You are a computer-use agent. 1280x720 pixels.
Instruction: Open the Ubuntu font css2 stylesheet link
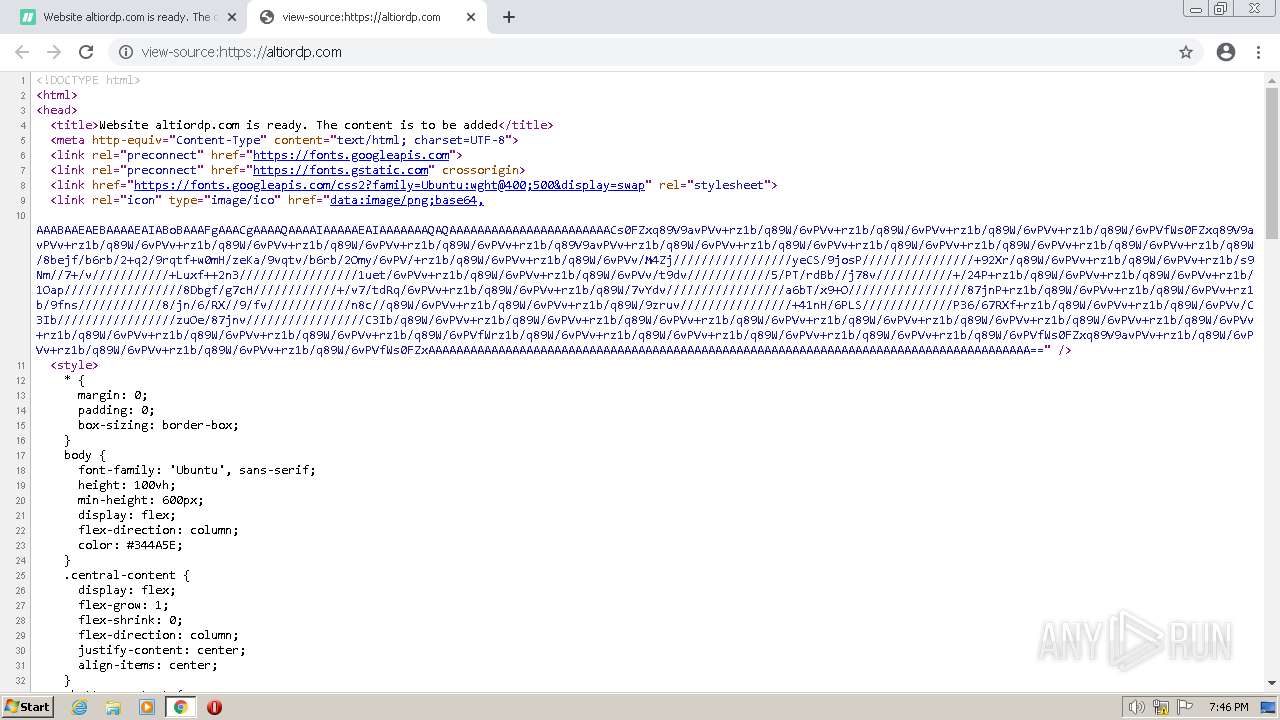(x=390, y=185)
